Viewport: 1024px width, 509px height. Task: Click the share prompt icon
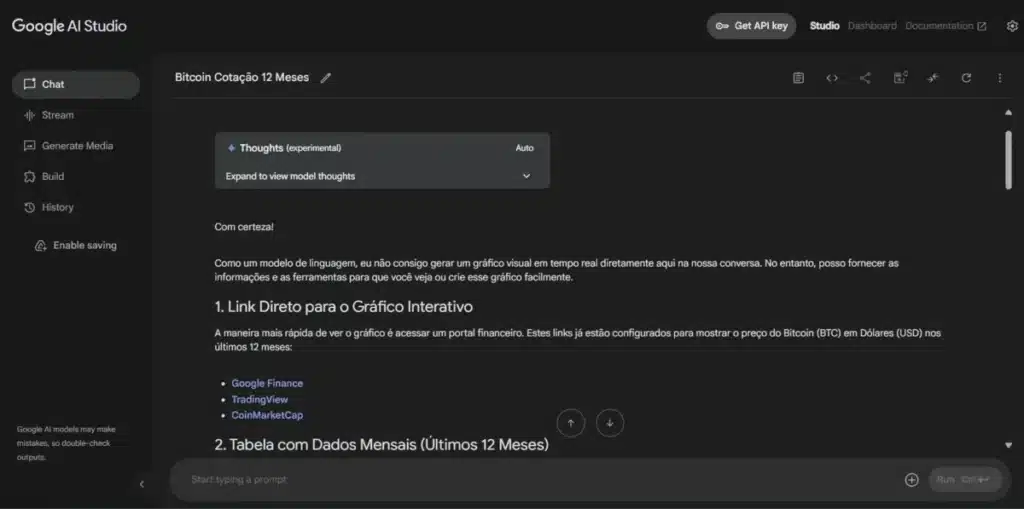865,78
